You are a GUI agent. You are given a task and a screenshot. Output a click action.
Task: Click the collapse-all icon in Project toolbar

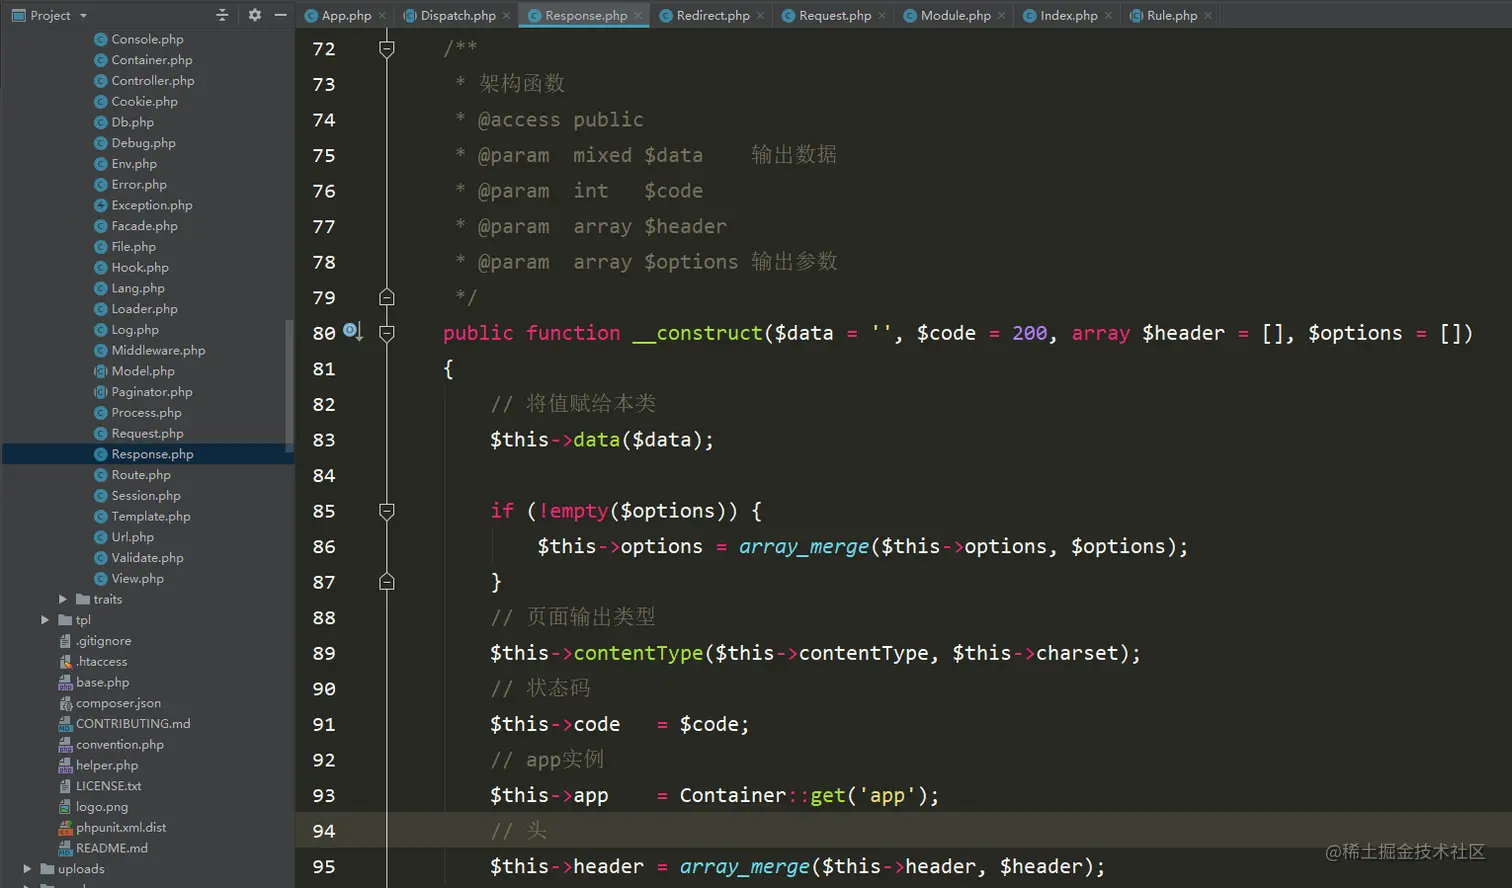pos(222,15)
